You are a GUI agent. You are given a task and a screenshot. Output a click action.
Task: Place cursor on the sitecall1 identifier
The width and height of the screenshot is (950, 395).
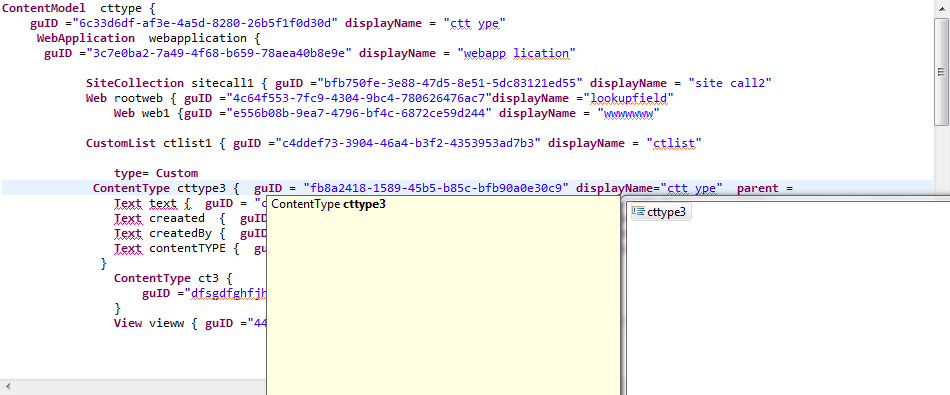coord(222,83)
